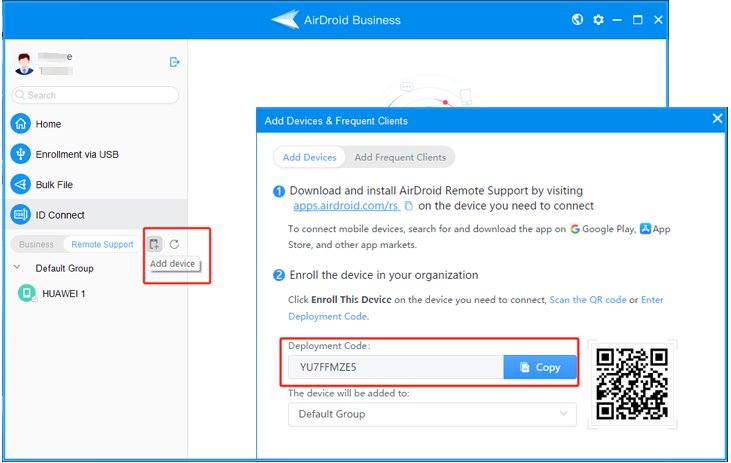Click the HUAWEI 1 device icon
The height and width of the screenshot is (463, 731).
click(x=27, y=293)
